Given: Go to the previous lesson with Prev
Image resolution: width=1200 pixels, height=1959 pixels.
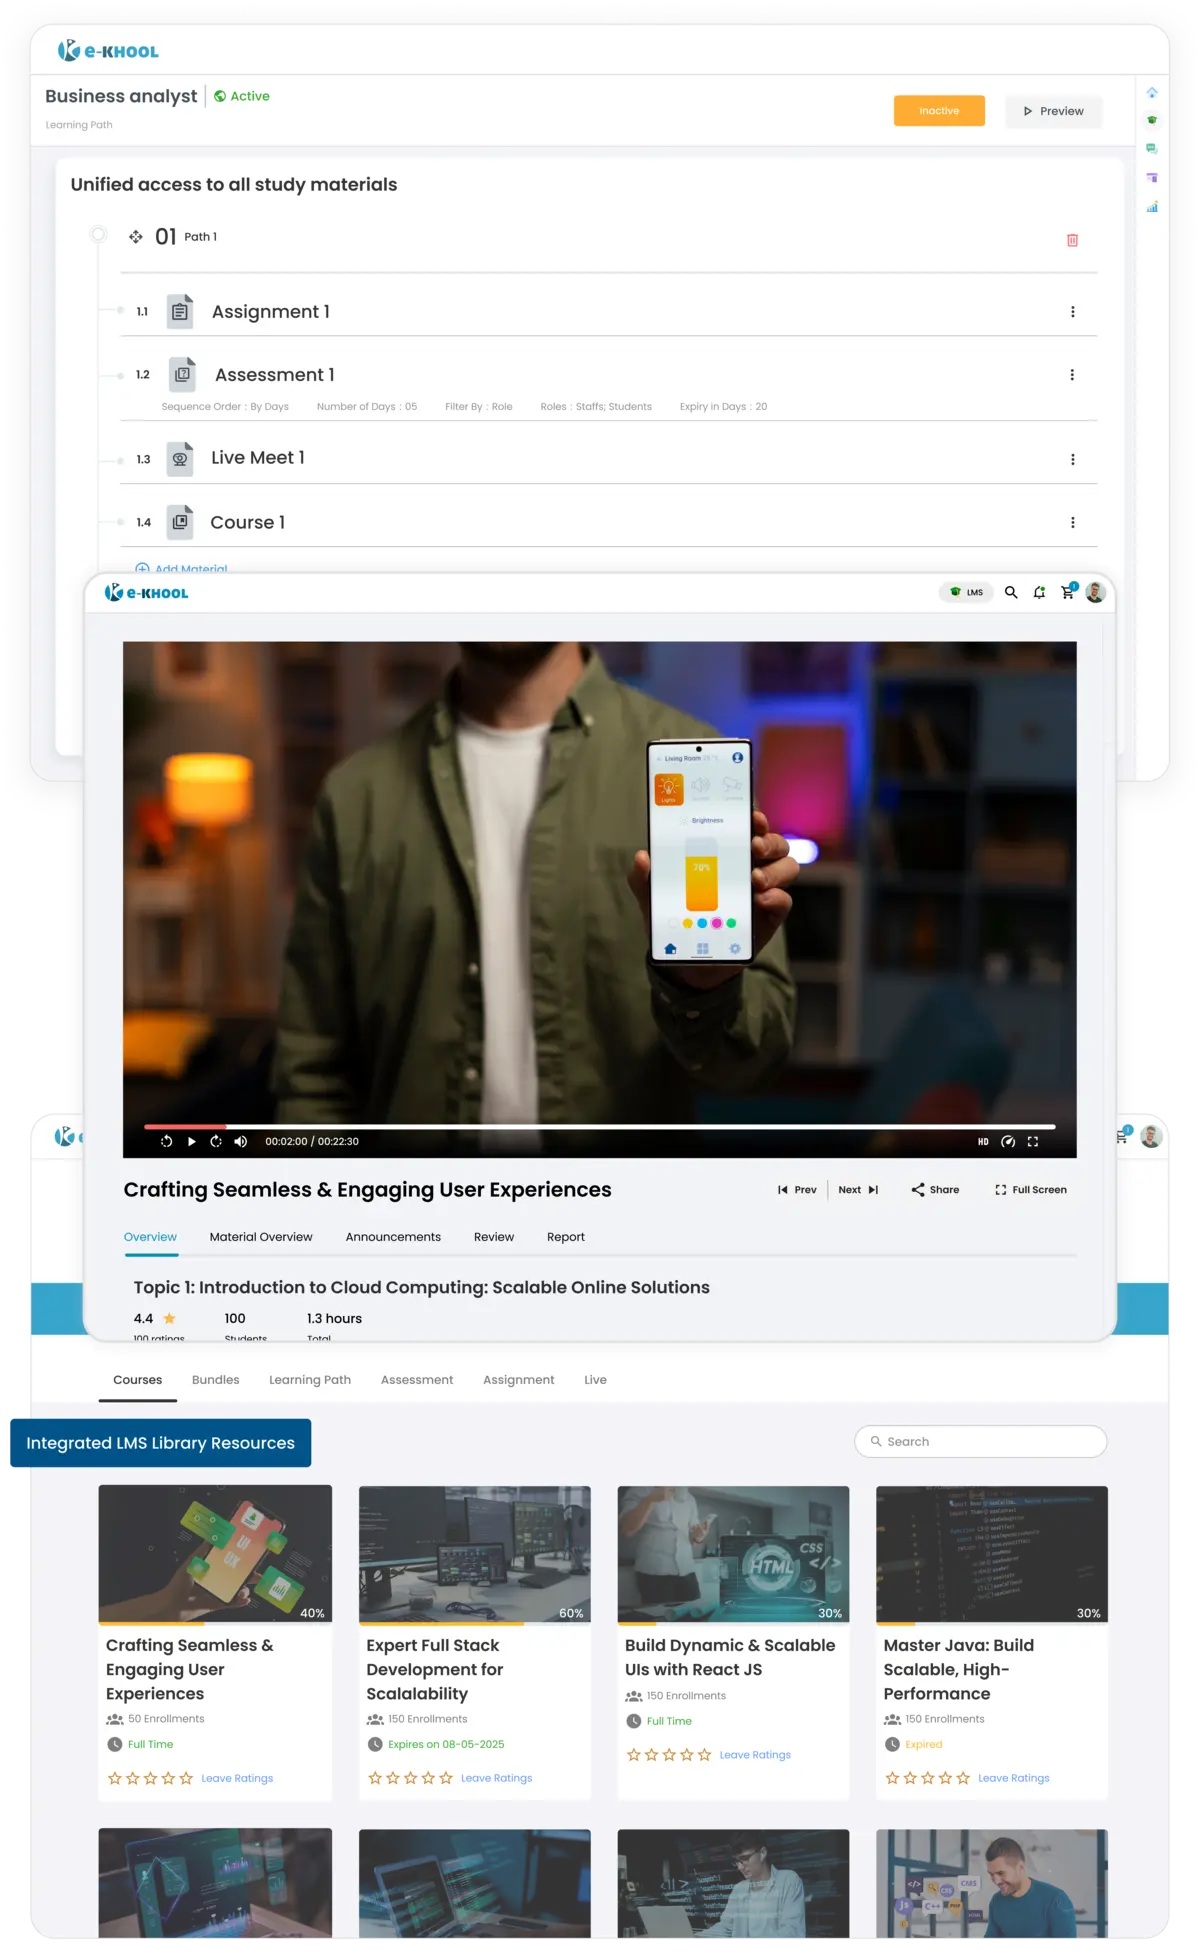Looking at the screenshot, I should coord(797,1190).
